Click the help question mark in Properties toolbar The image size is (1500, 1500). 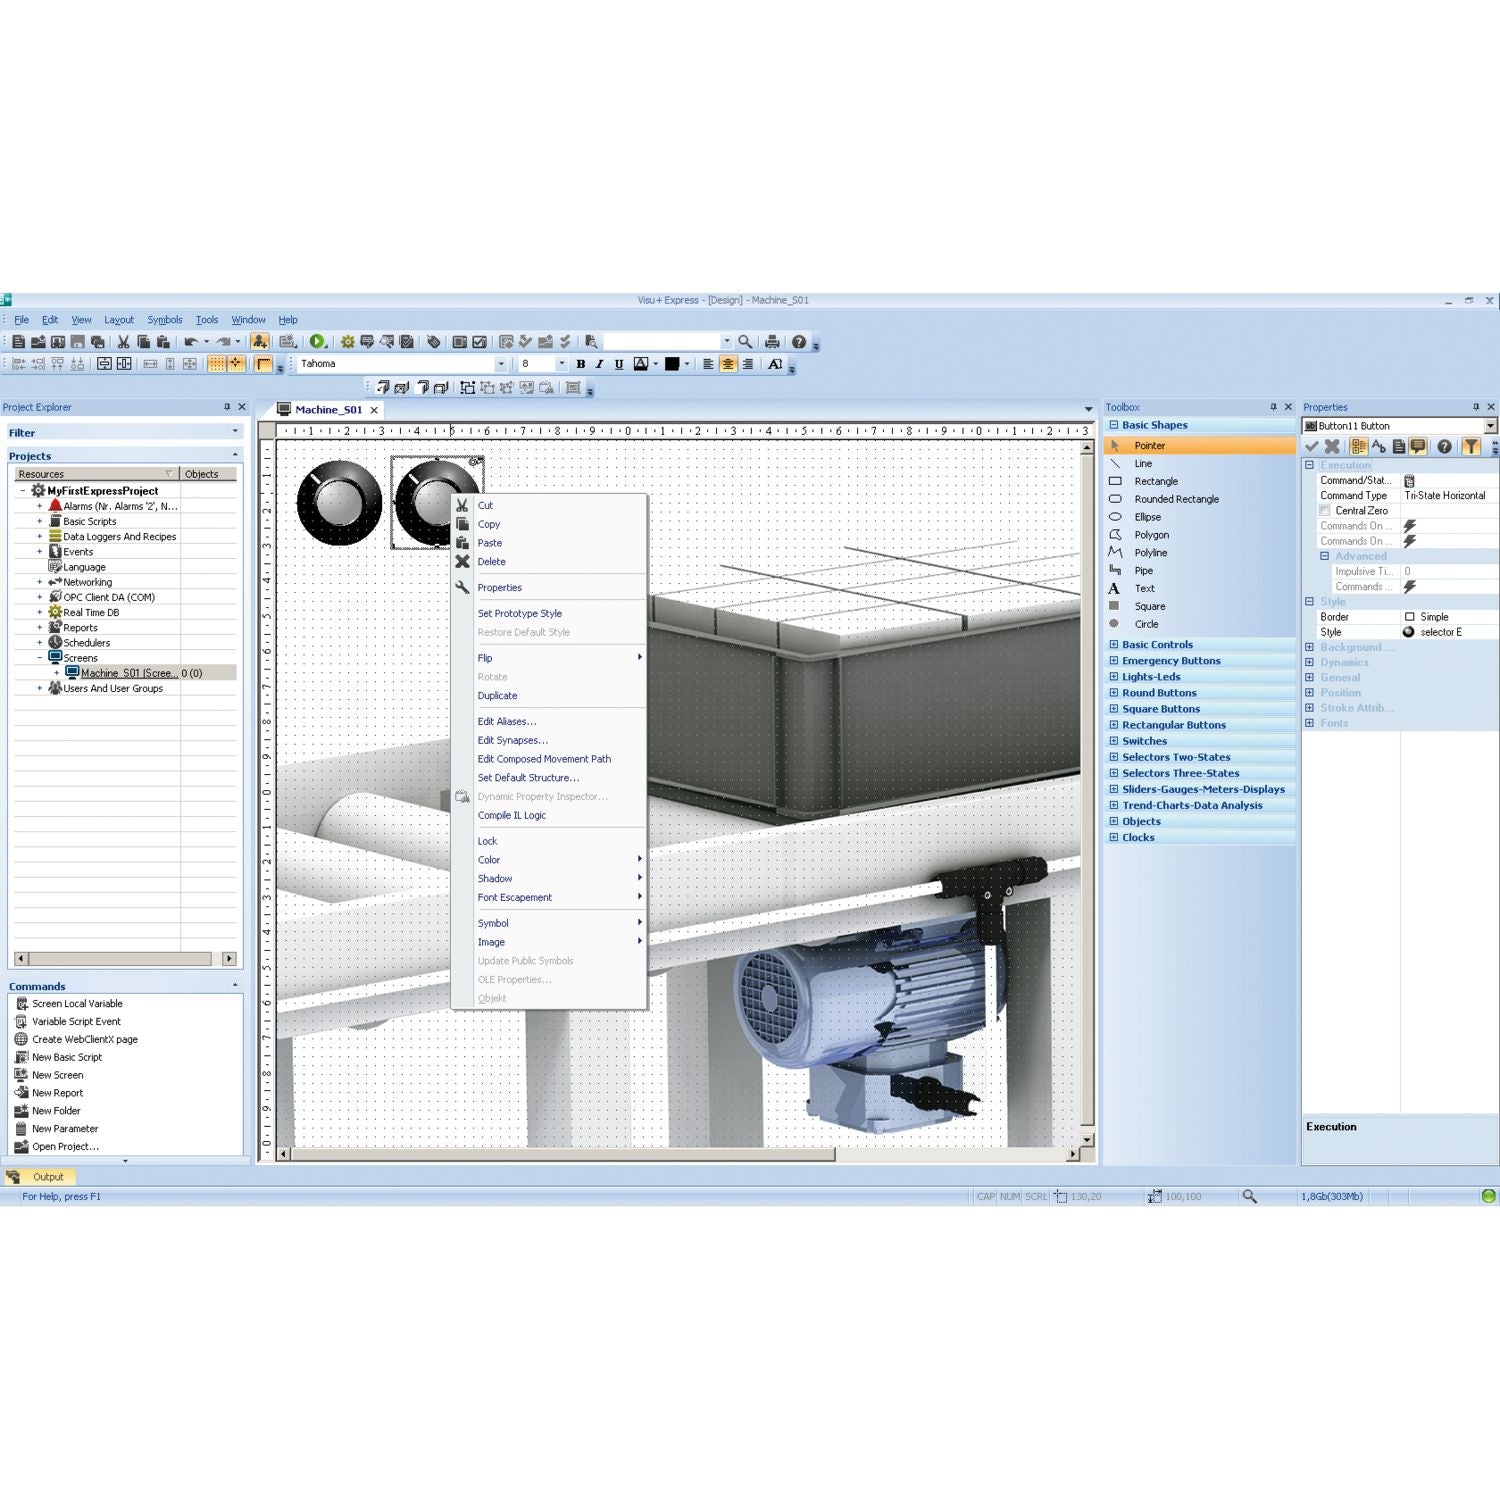click(x=1444, y=447)
